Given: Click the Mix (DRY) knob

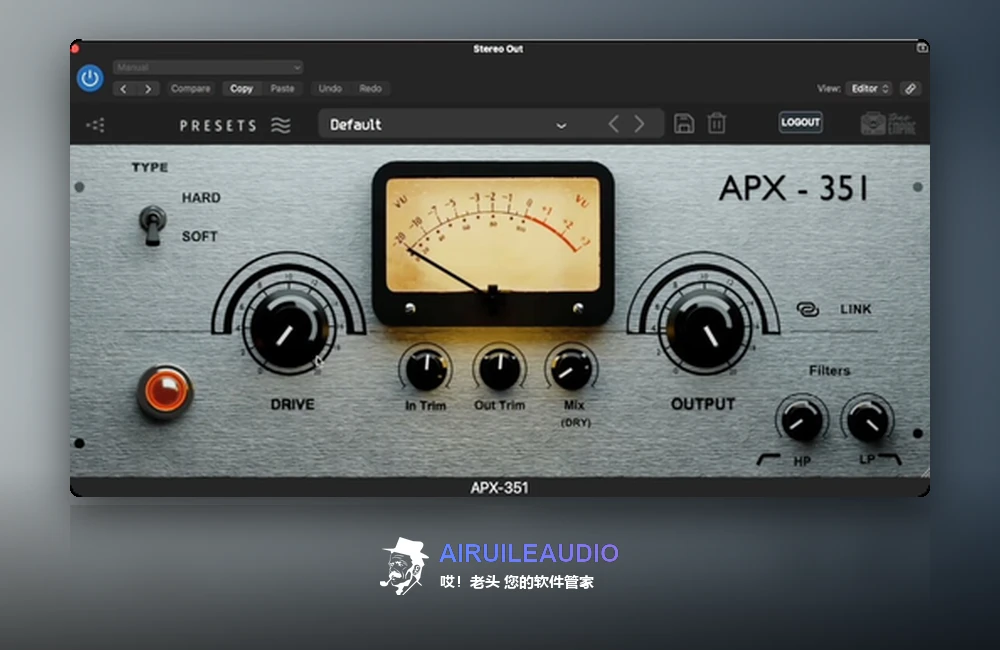Looking at the screenshot, I should tap(571, 369).
